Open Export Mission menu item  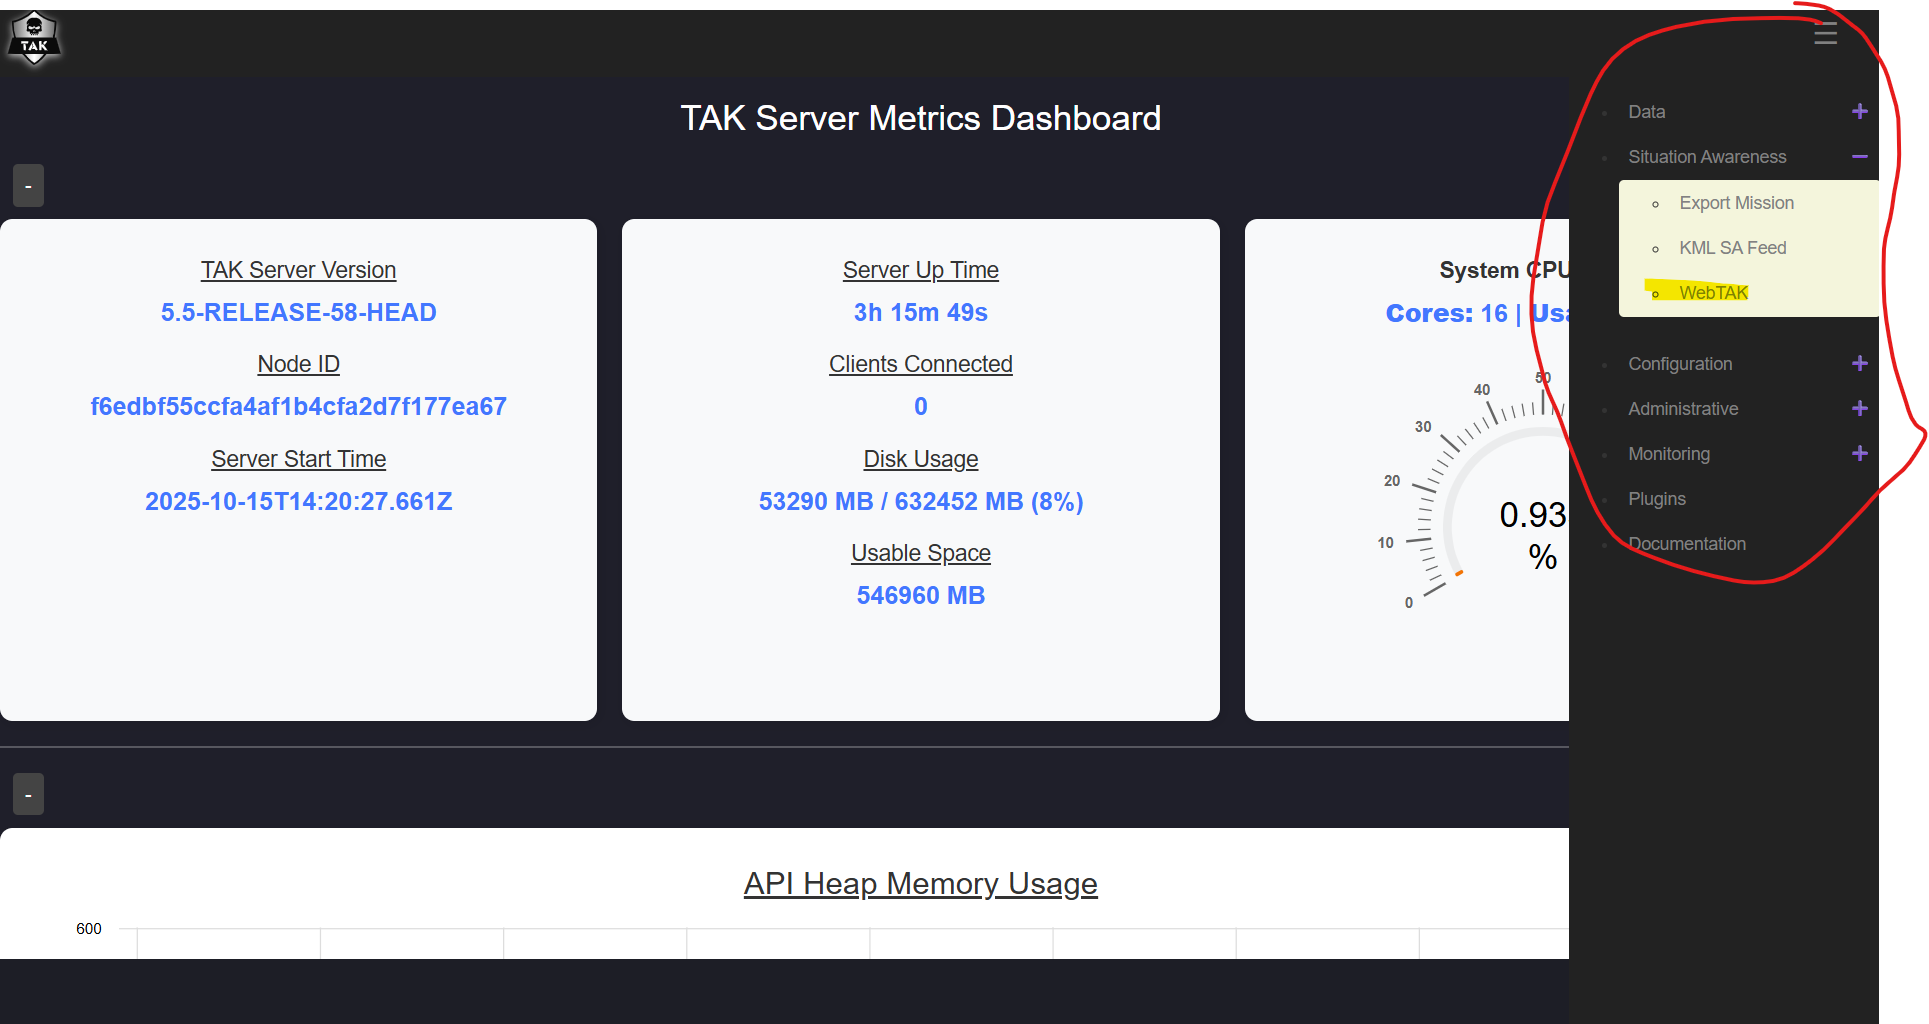[x=1736, y=203]
